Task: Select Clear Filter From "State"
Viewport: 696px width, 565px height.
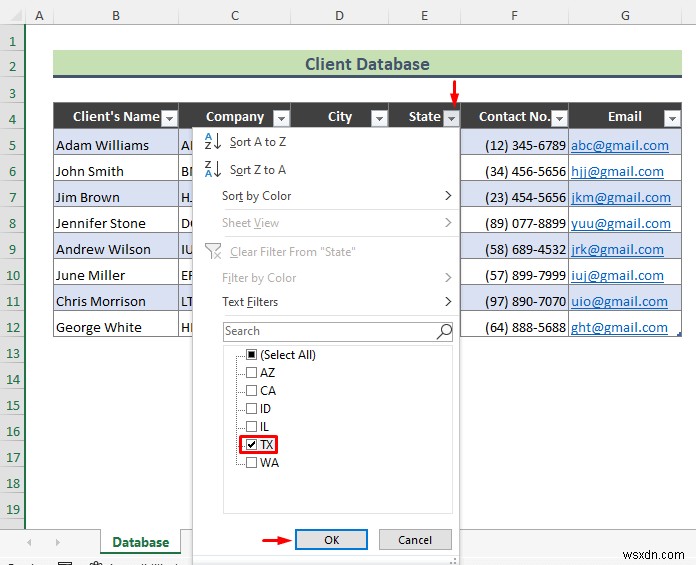Action: point(326,252)
